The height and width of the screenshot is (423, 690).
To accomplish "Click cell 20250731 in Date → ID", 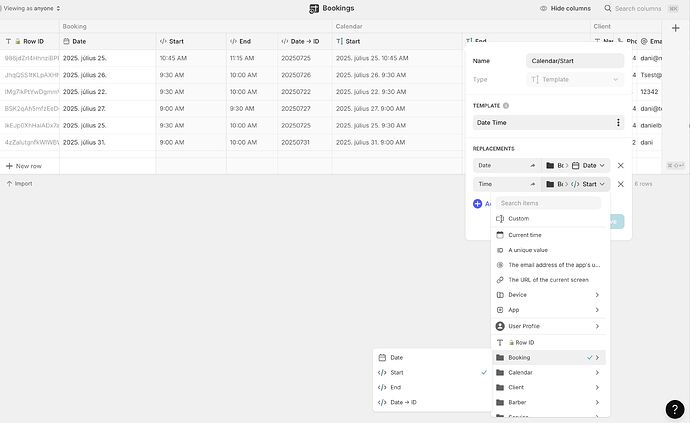I will pos(305,142).
